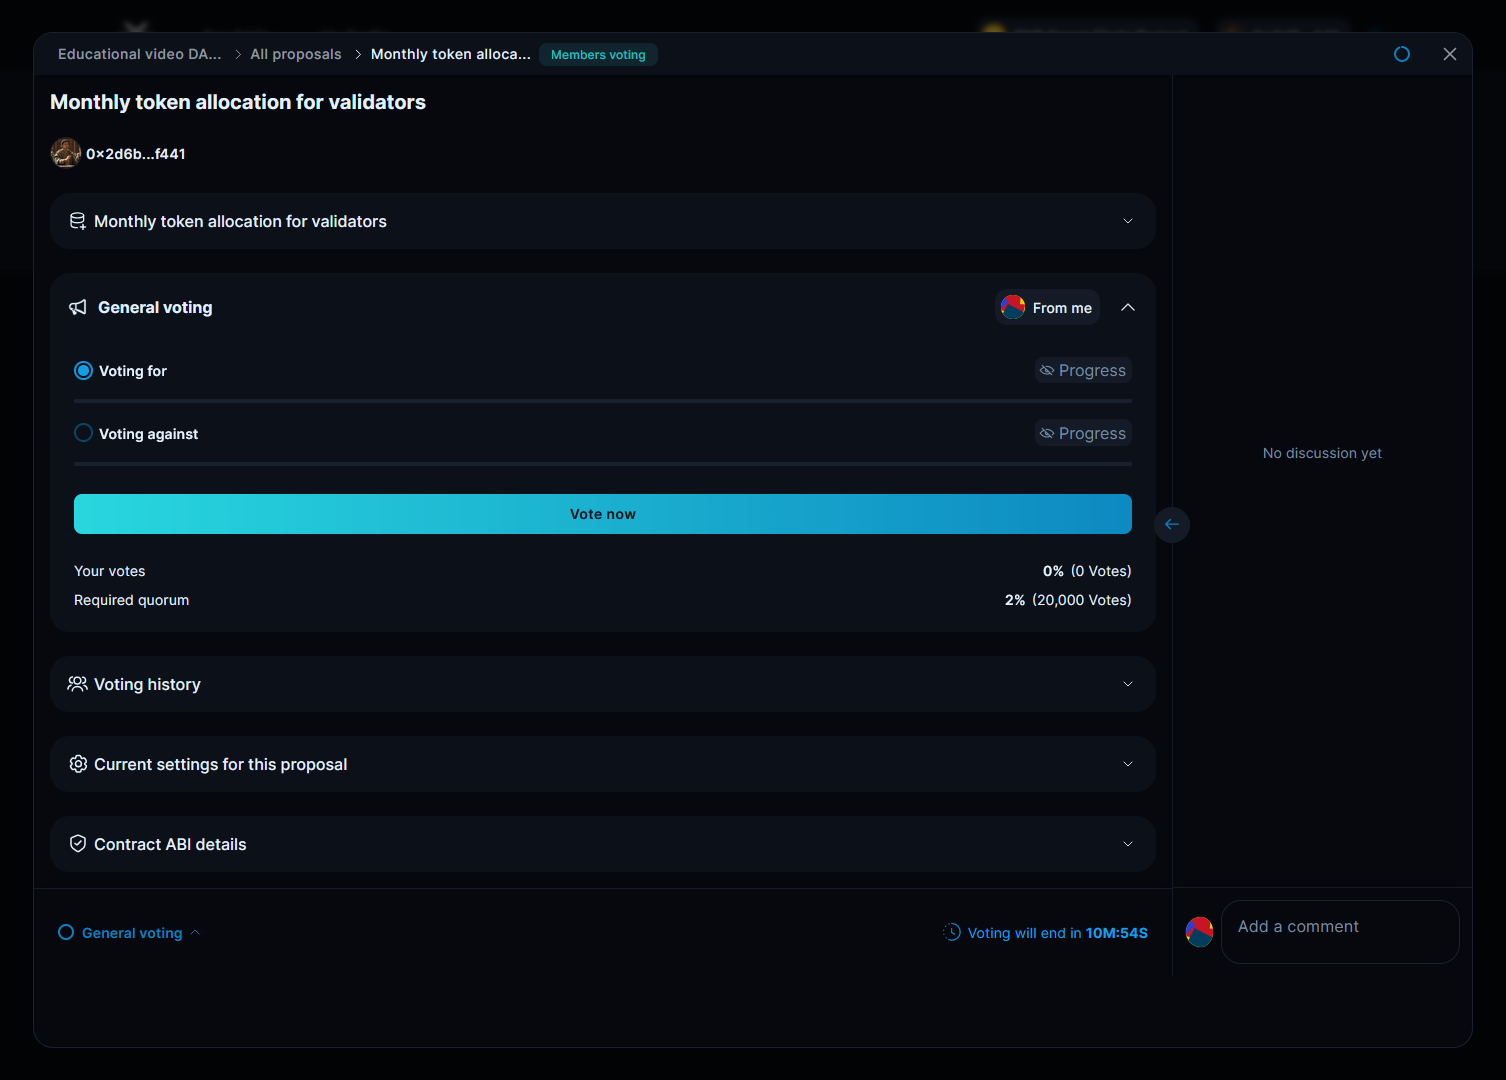Click the gear icon for current settings
This screenshot has height=1080, width=1506.
78,764
